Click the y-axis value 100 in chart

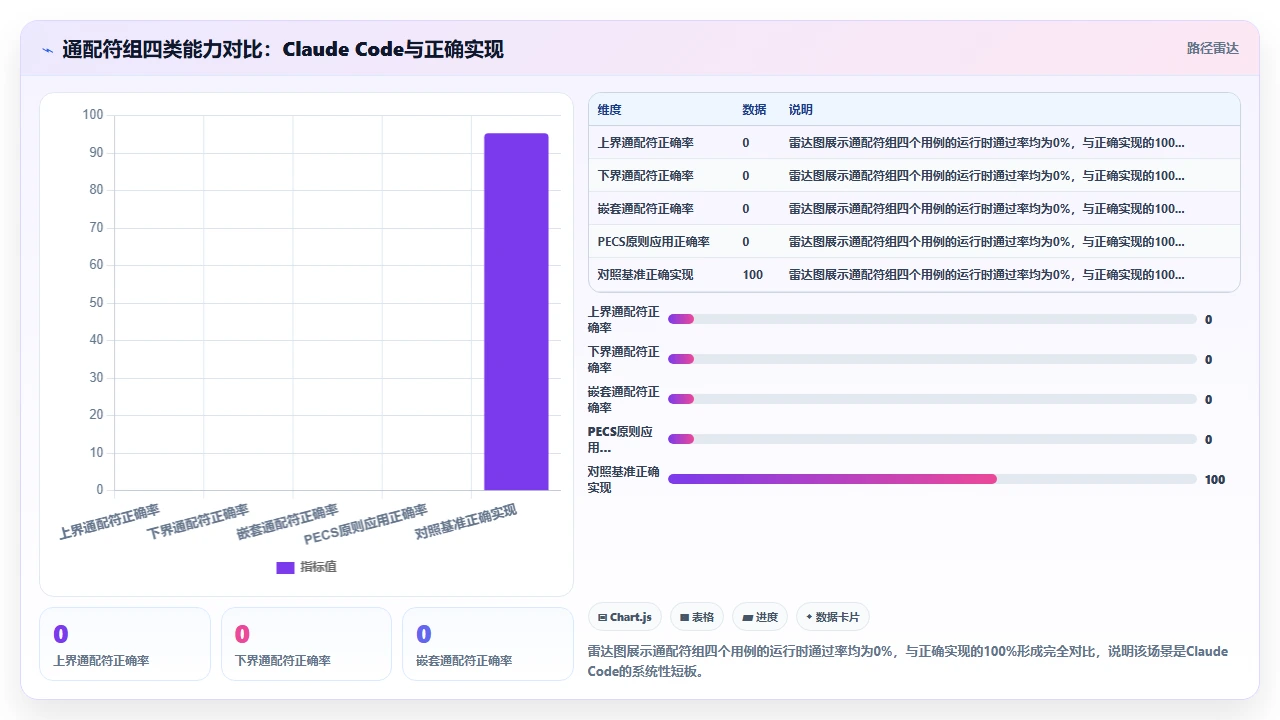pos(93,115)
